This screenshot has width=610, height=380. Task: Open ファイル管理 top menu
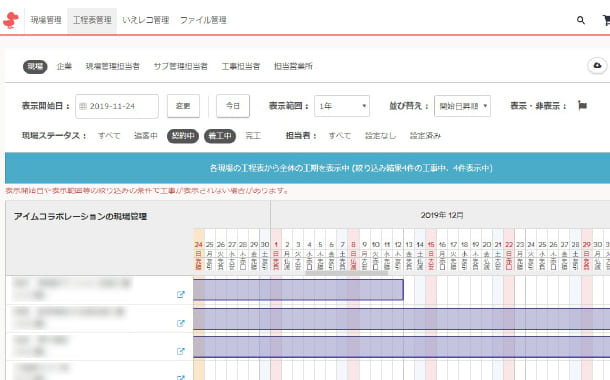tap(203, 20)
